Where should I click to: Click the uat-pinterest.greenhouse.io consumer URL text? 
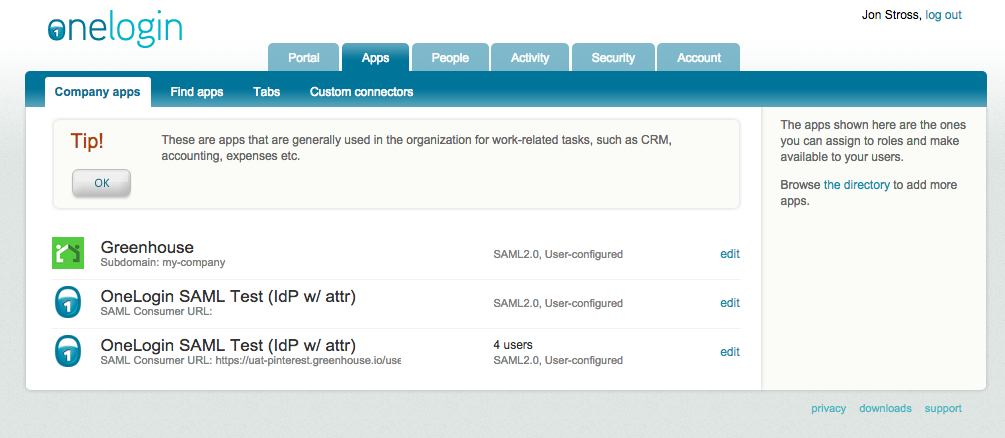tap(308, 360)
